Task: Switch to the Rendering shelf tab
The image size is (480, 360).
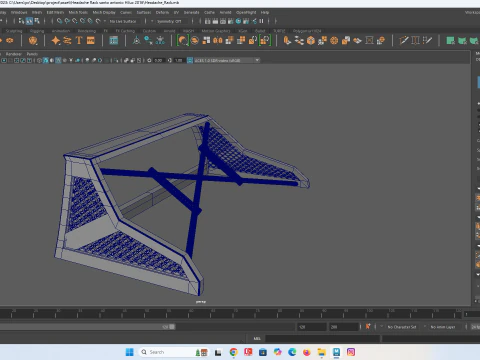Action: click(x=87, y=31)
